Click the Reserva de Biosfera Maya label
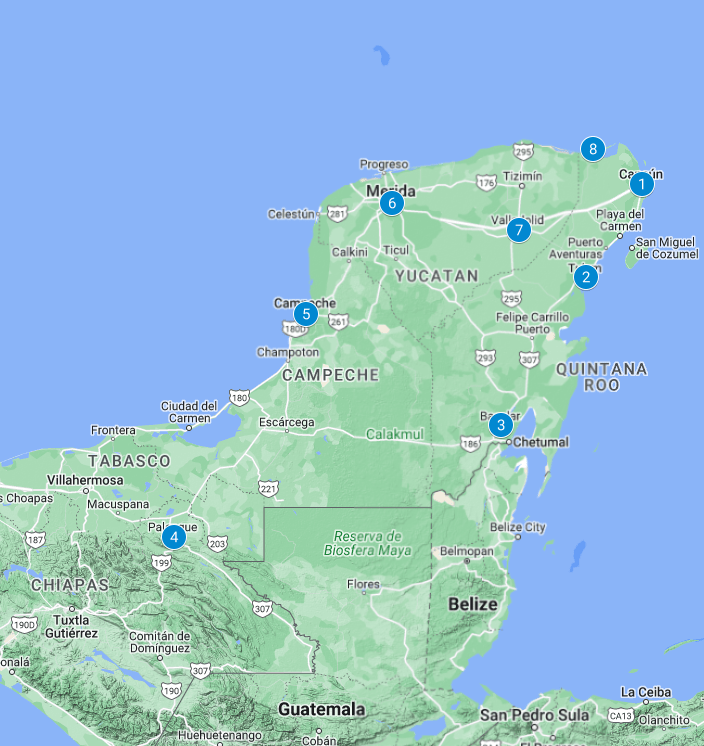Screen dimensions: 704x746 367,543
